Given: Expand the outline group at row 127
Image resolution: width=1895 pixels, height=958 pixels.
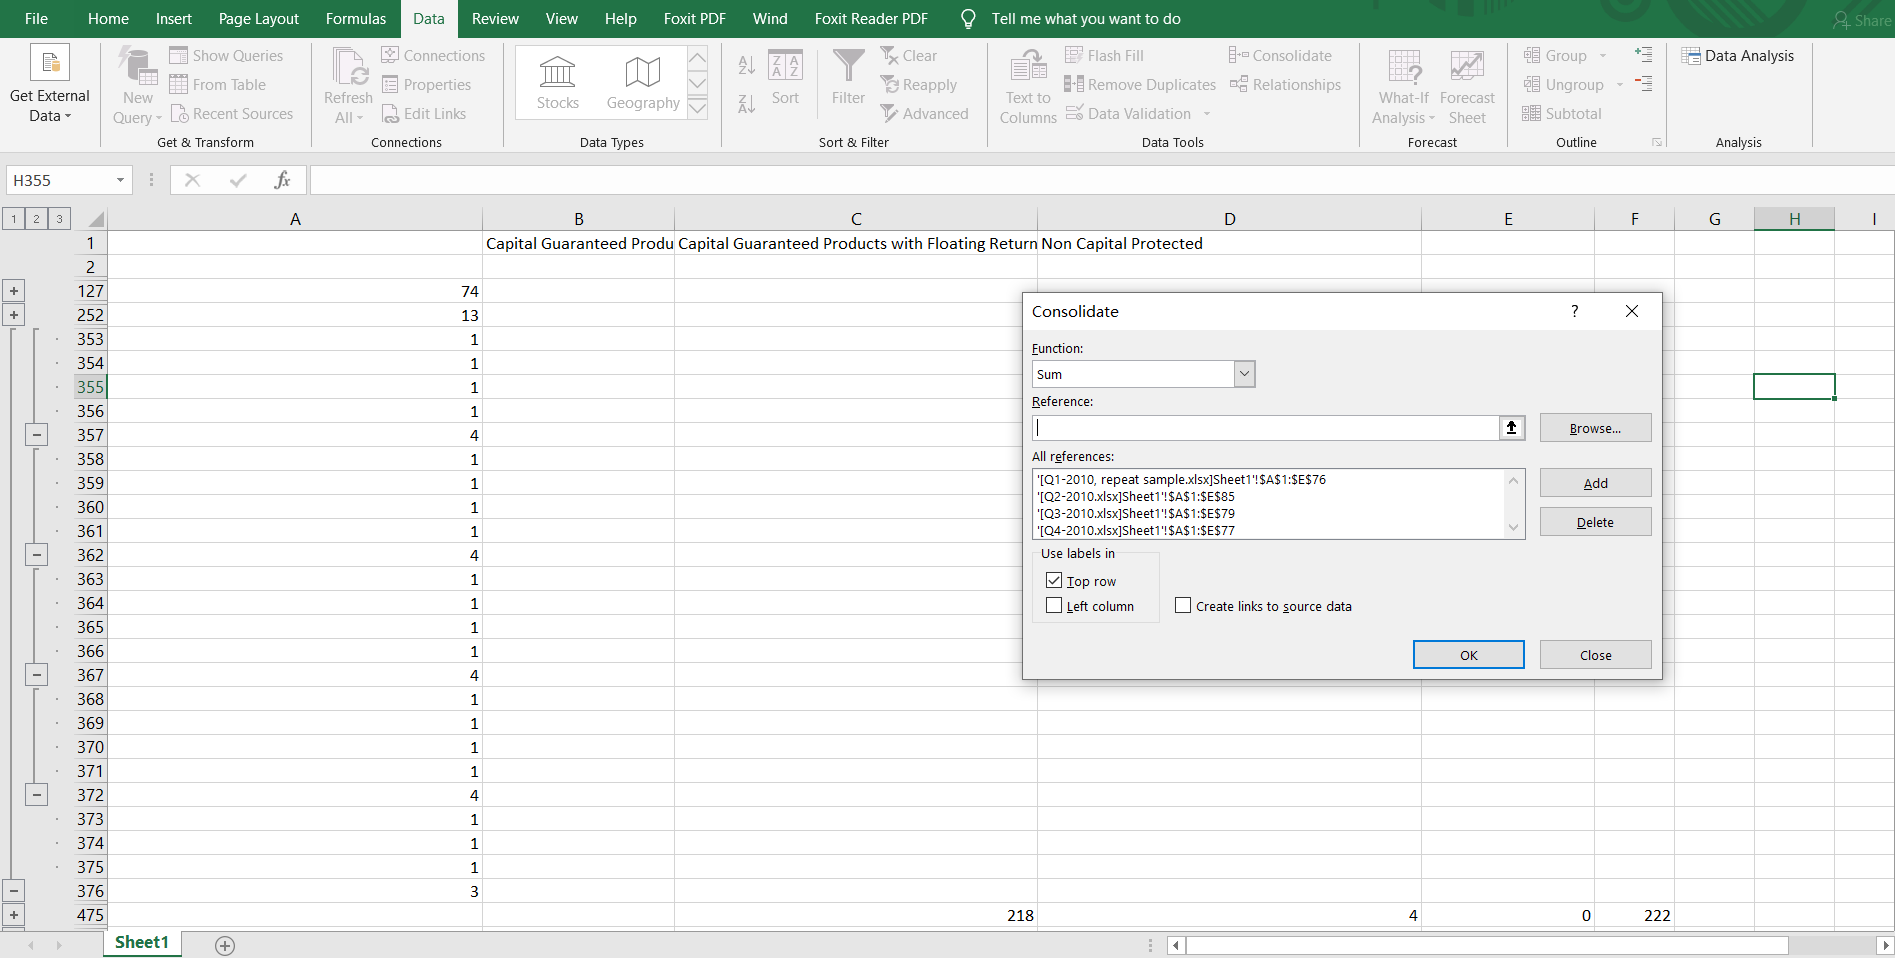Looking at the screenshot, I should pos(14,291).
